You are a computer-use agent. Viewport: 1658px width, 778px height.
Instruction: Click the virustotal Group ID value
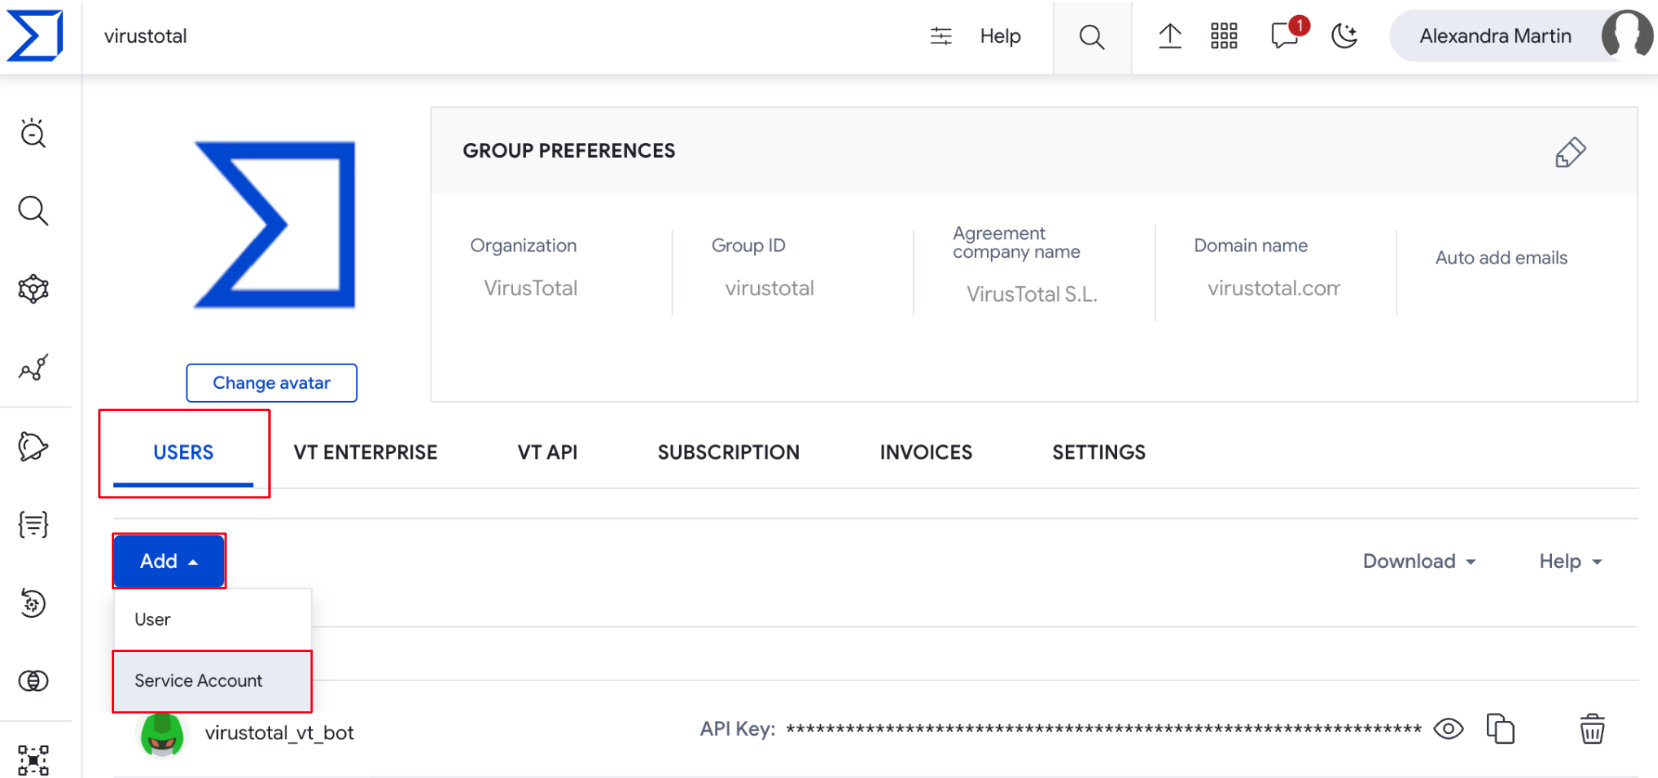pos(769,288)
